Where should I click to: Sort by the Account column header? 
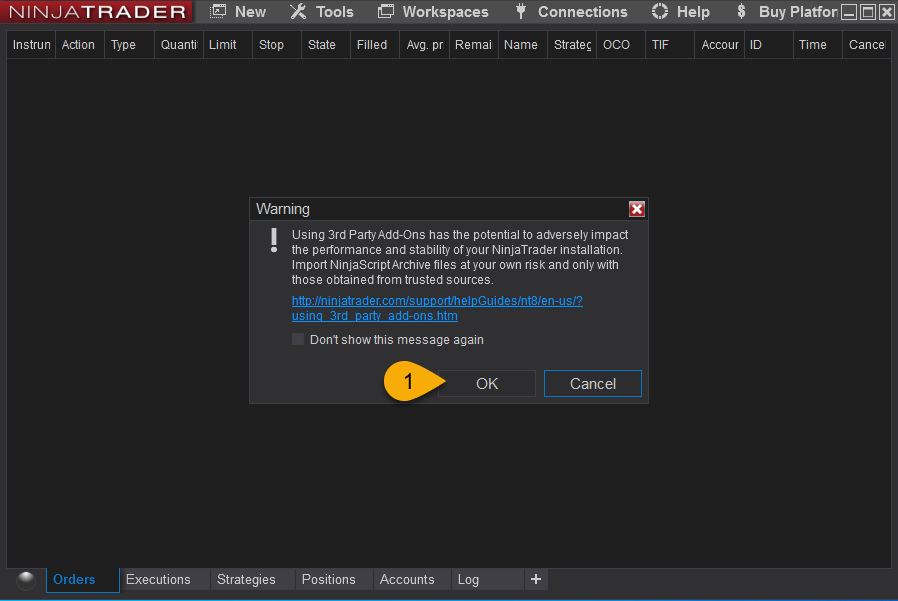click(x=719, y=45)
